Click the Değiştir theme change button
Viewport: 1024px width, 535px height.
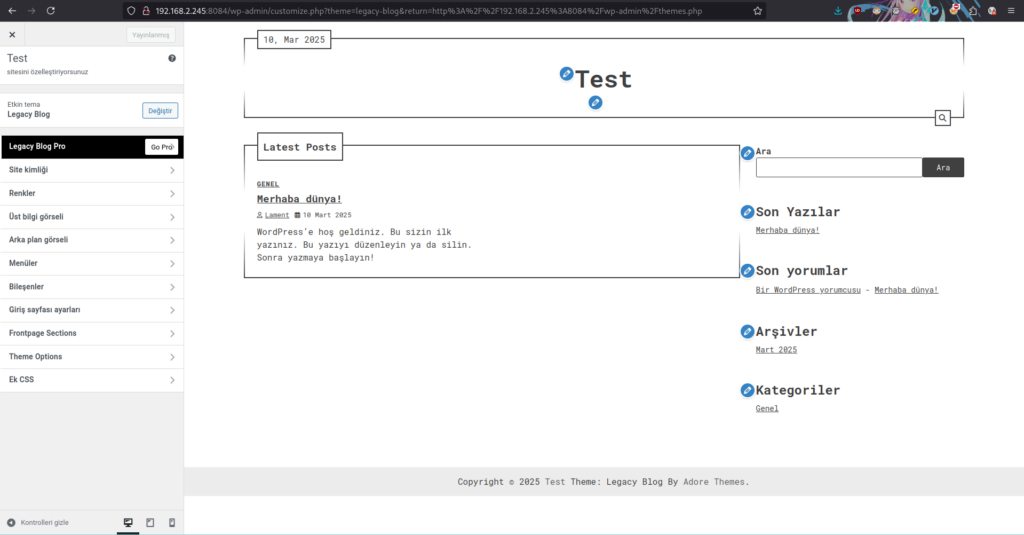click(x=160, y=110)
